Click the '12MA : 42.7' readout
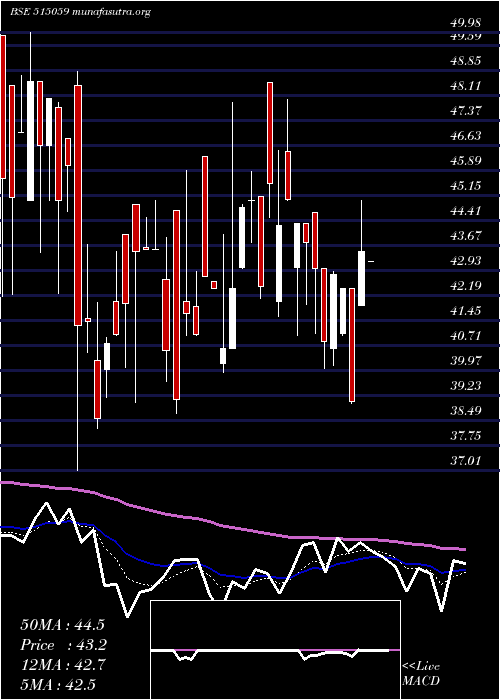This screenshot has height=700, width=500. pos(62,665)
